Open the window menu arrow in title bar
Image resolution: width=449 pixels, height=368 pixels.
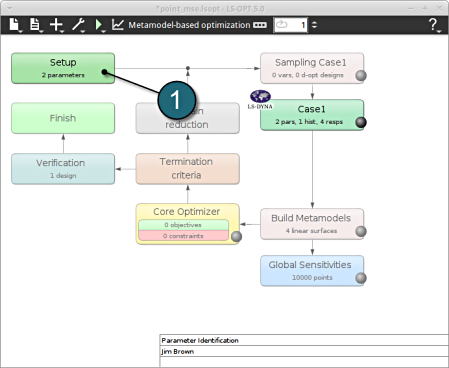click(9, 8)
